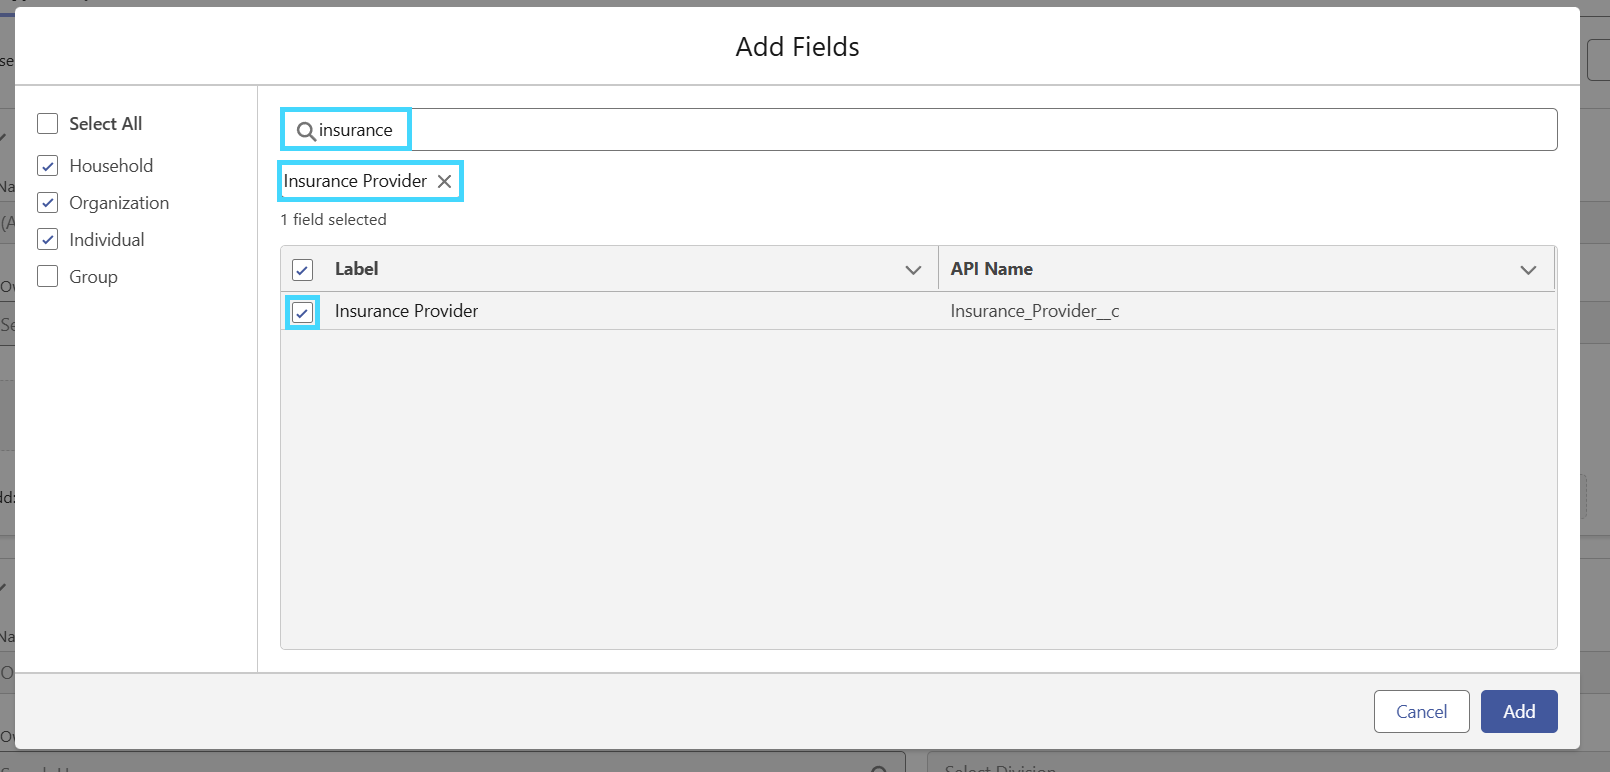1610x772 pixels.
Task: Open the API Name column dropdown chevron
Action: coord(1528,270)
